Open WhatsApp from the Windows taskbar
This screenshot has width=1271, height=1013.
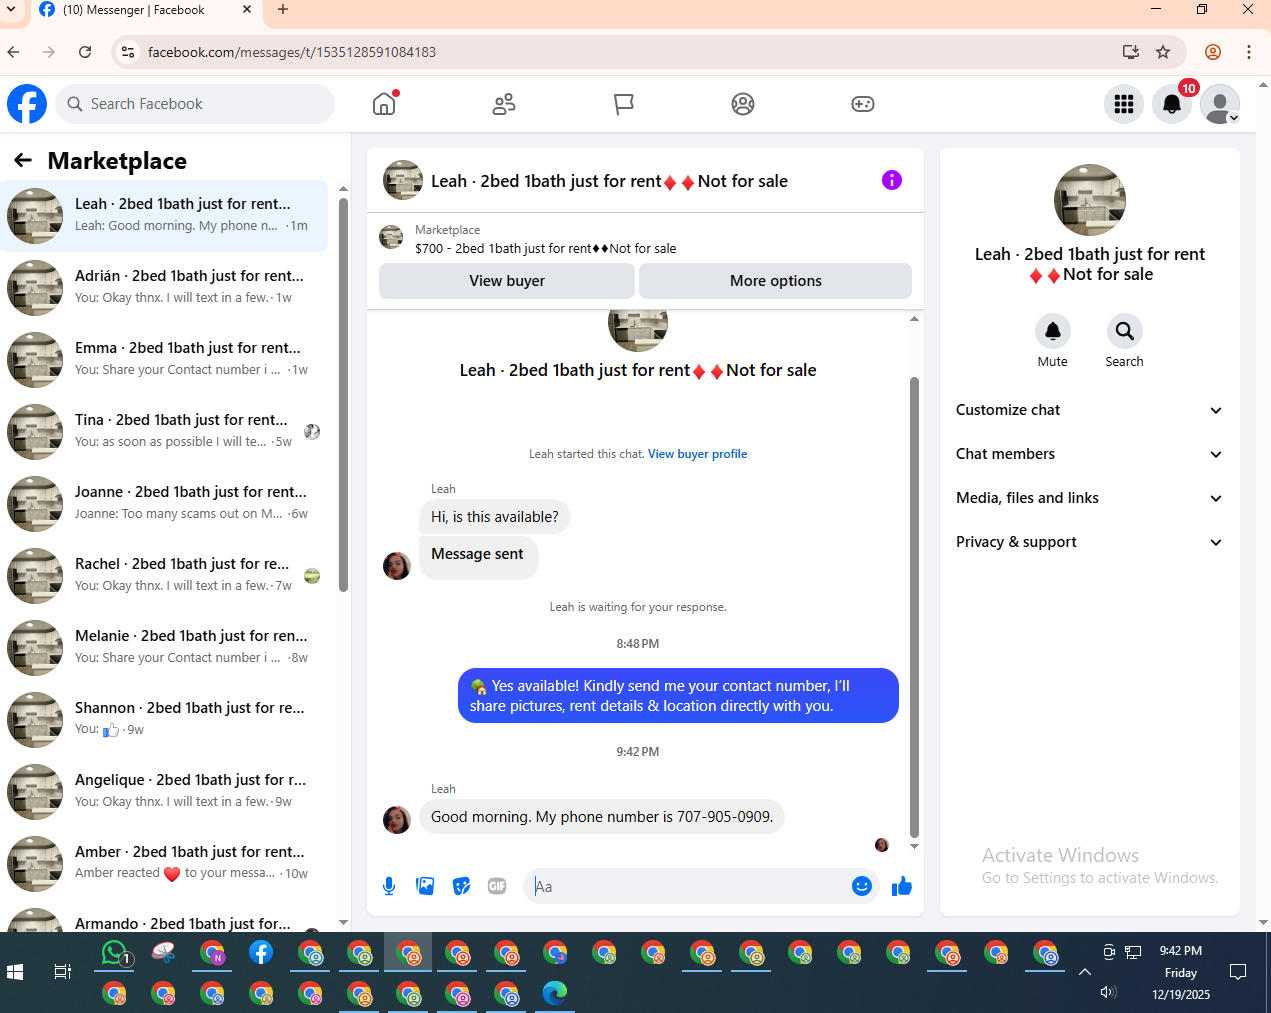(116, 954)
